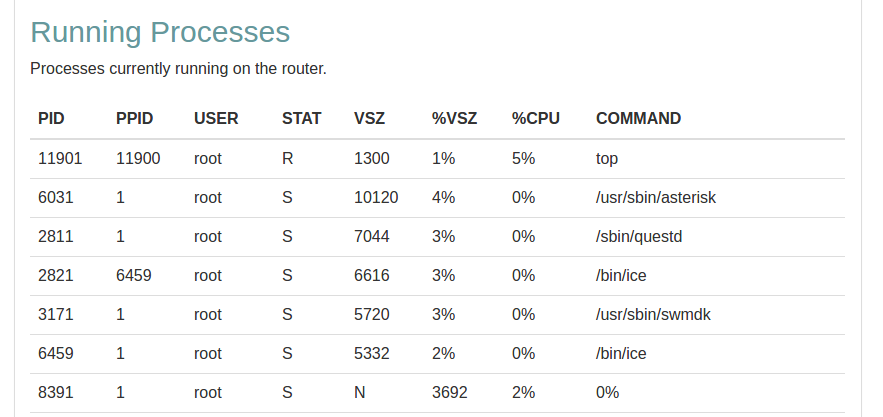Click PID 8391 in the last row

click(55, 393)
